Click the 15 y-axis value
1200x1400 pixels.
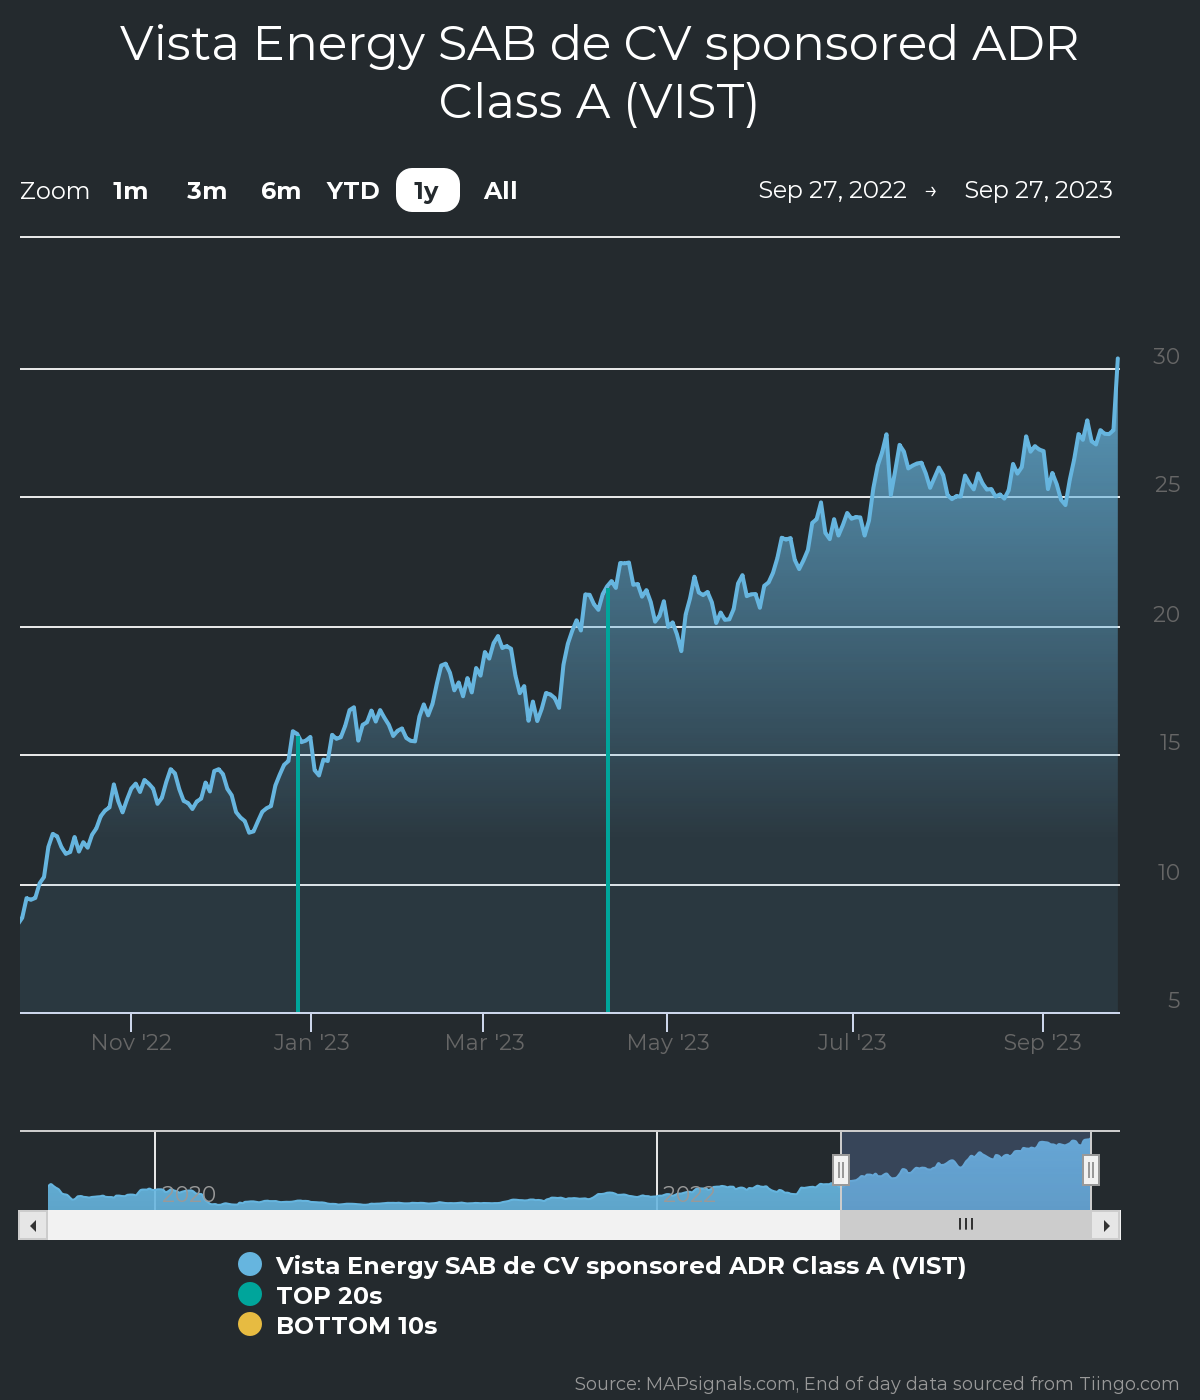[x=1170, y=743]
